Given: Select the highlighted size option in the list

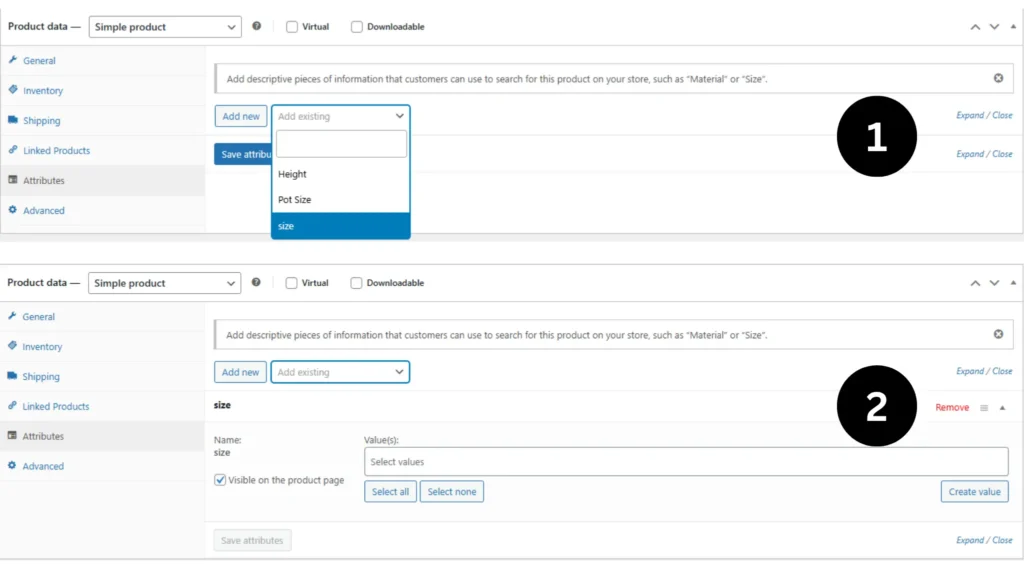Looking at the screenshot, I should pos(341,226).
